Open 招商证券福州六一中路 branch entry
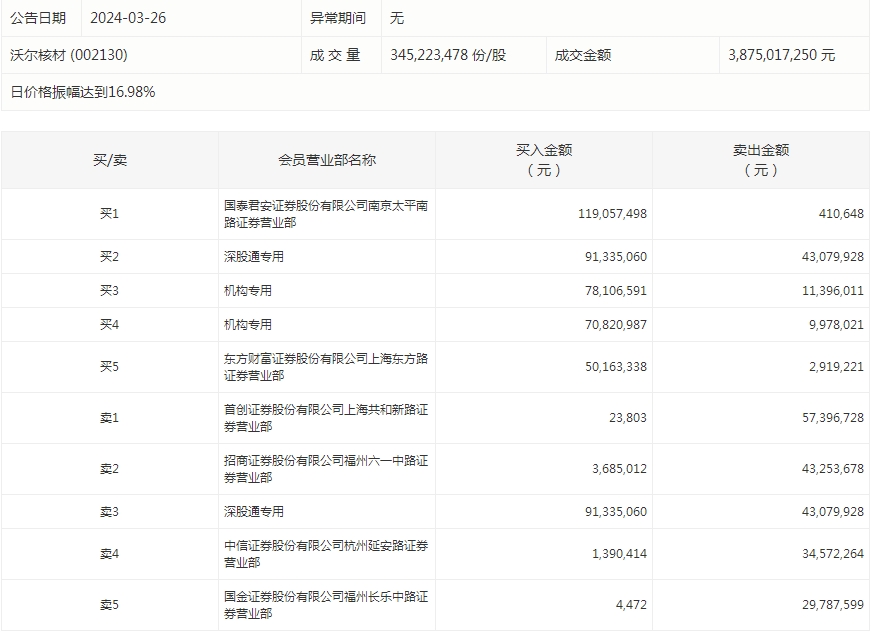The height and width of the screenshot is (632, 871). (x=325, y=469)
